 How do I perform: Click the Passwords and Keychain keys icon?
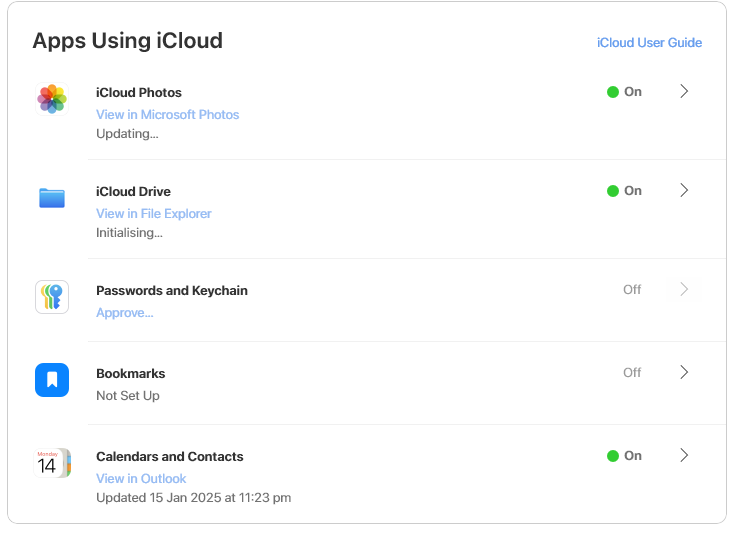click(52, 297)
